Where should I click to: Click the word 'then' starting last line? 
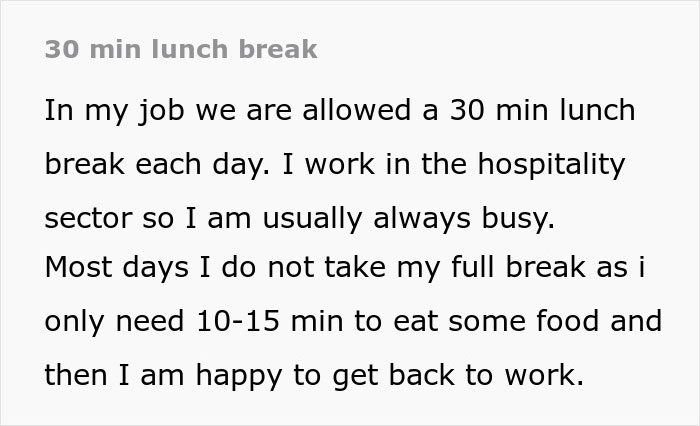tap(73, 375)
